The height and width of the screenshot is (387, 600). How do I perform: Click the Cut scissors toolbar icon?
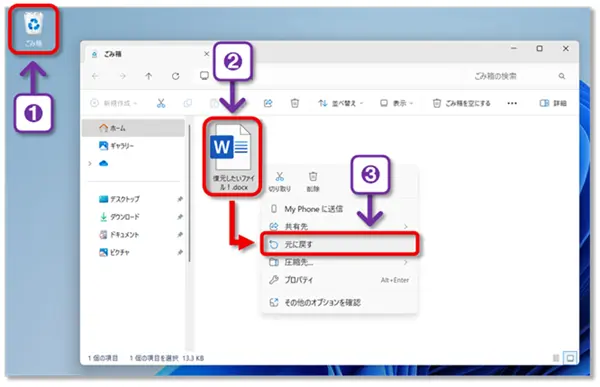point(161,103)
